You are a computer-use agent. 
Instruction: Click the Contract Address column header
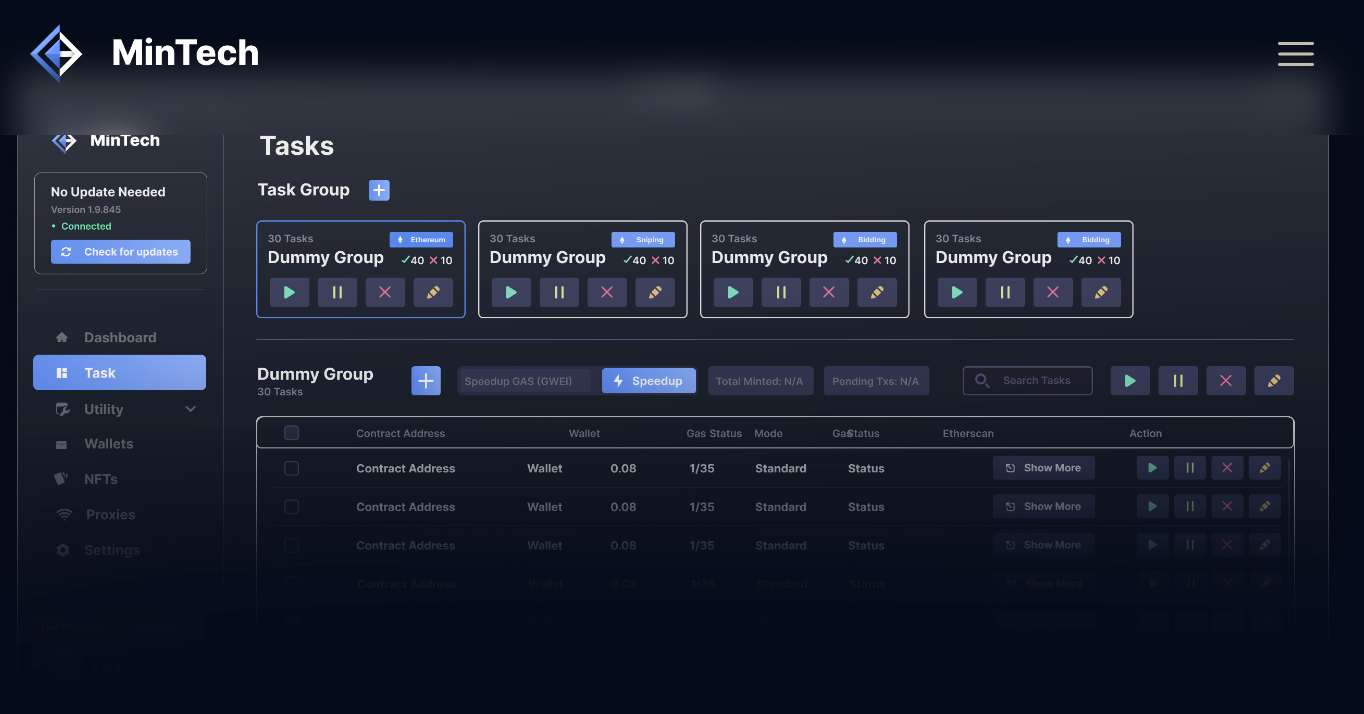click(x=401, y=434)
